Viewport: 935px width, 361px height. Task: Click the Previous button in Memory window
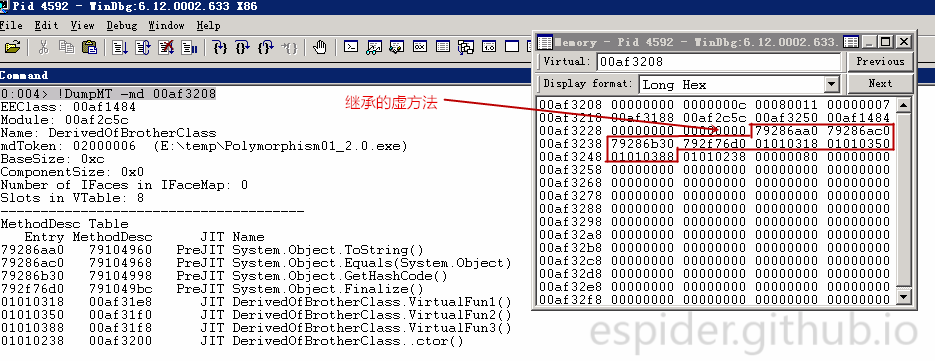880,61
